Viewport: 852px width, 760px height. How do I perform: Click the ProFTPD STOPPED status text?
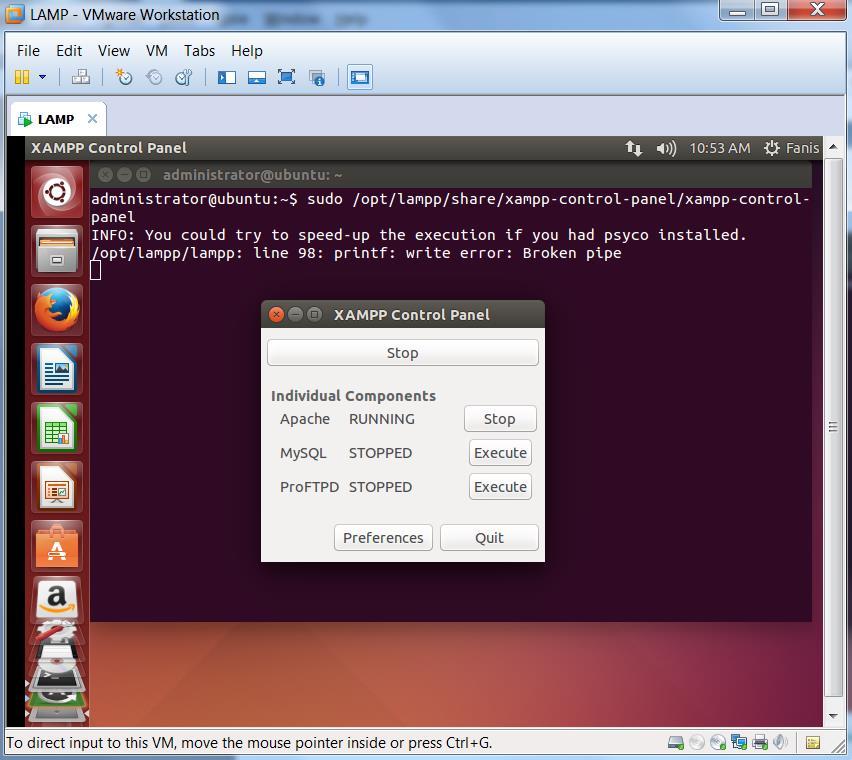[380, 487]
